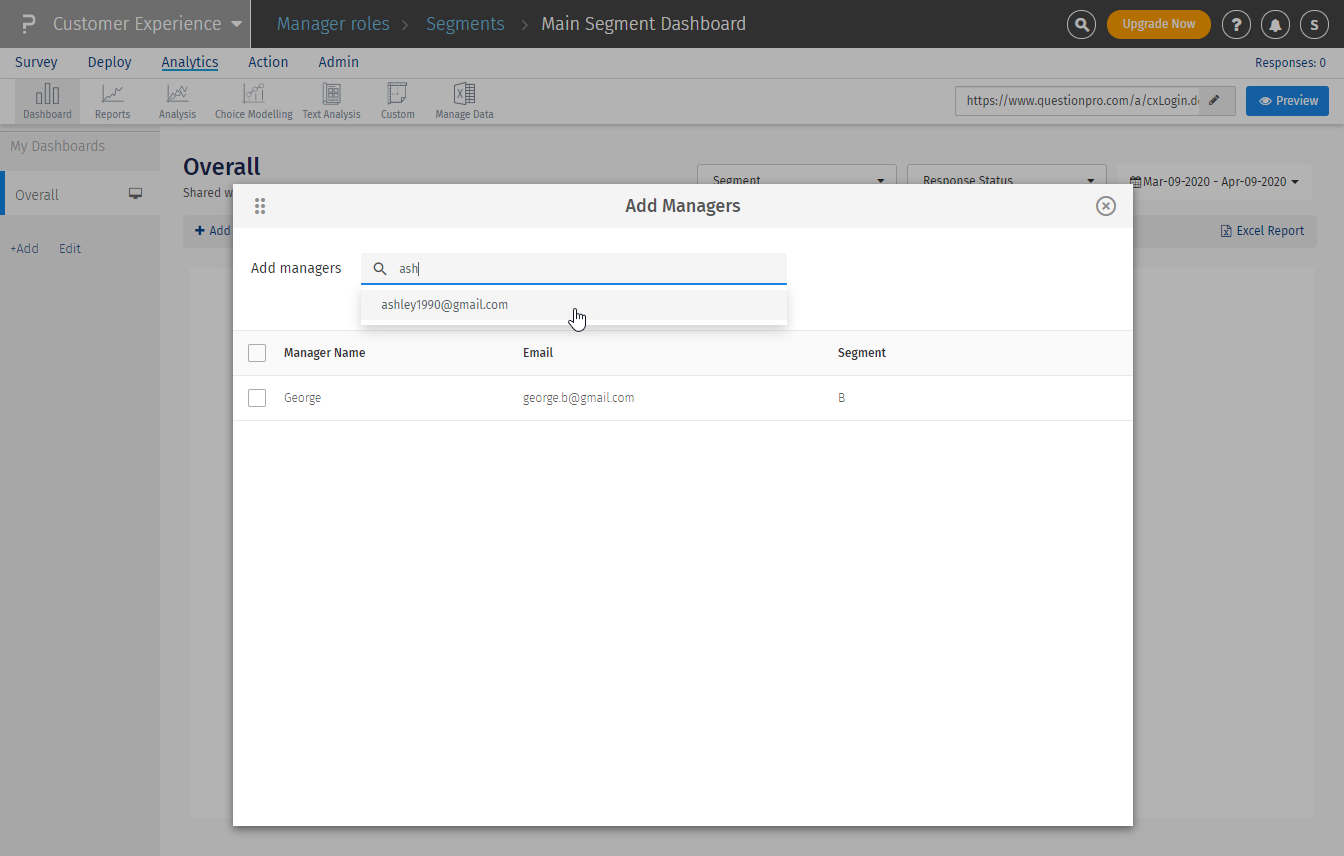
Task: Open segment B link in George's row
Action: 841,398
